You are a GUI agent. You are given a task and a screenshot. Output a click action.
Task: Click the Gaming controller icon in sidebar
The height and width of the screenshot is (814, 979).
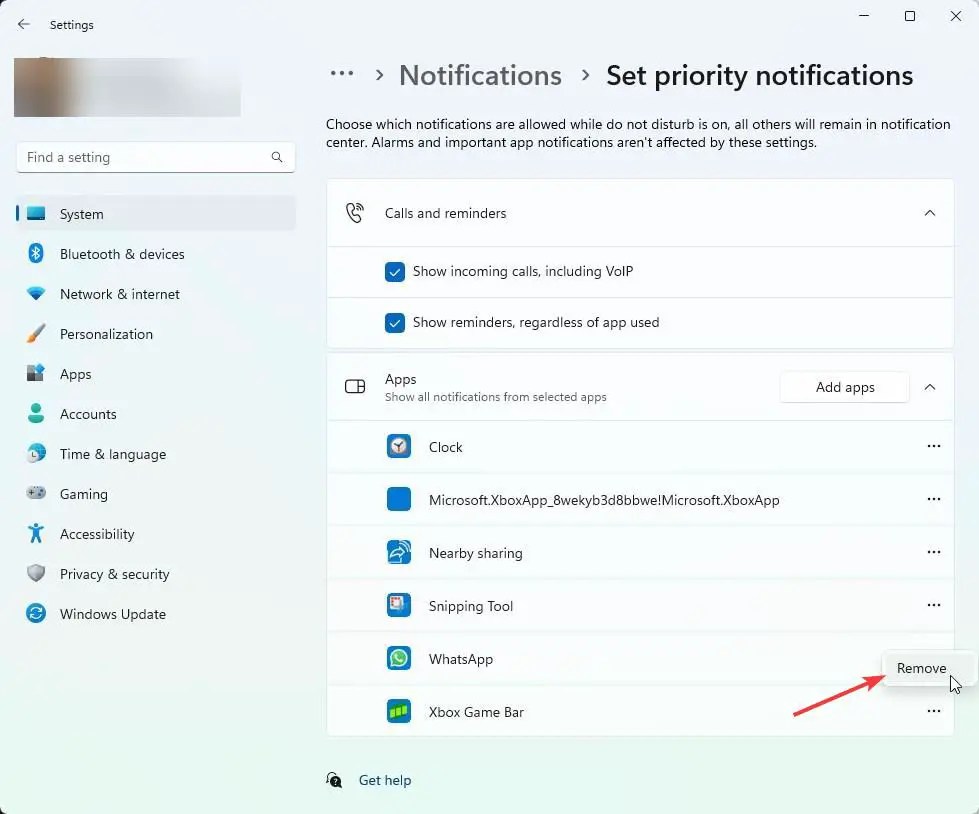tap(34, 494)
